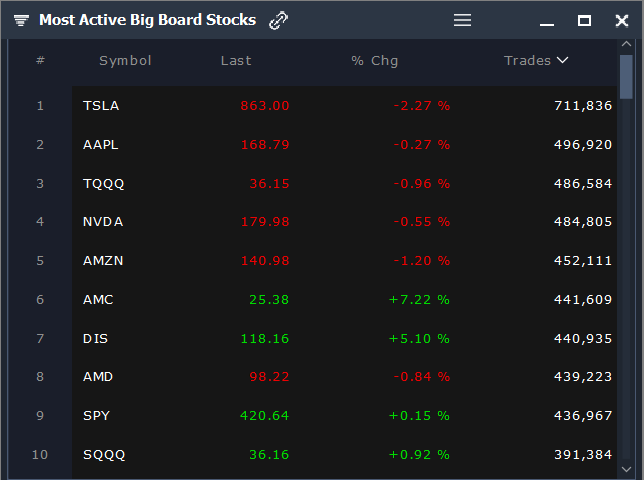
Task: Click AMC last price 25.38
Action: coord(269,300)
